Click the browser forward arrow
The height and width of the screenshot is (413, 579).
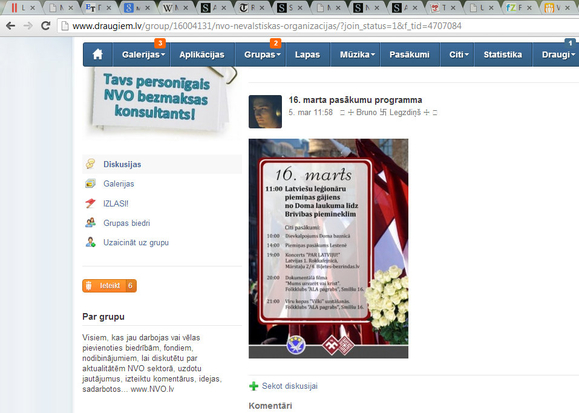28,25
